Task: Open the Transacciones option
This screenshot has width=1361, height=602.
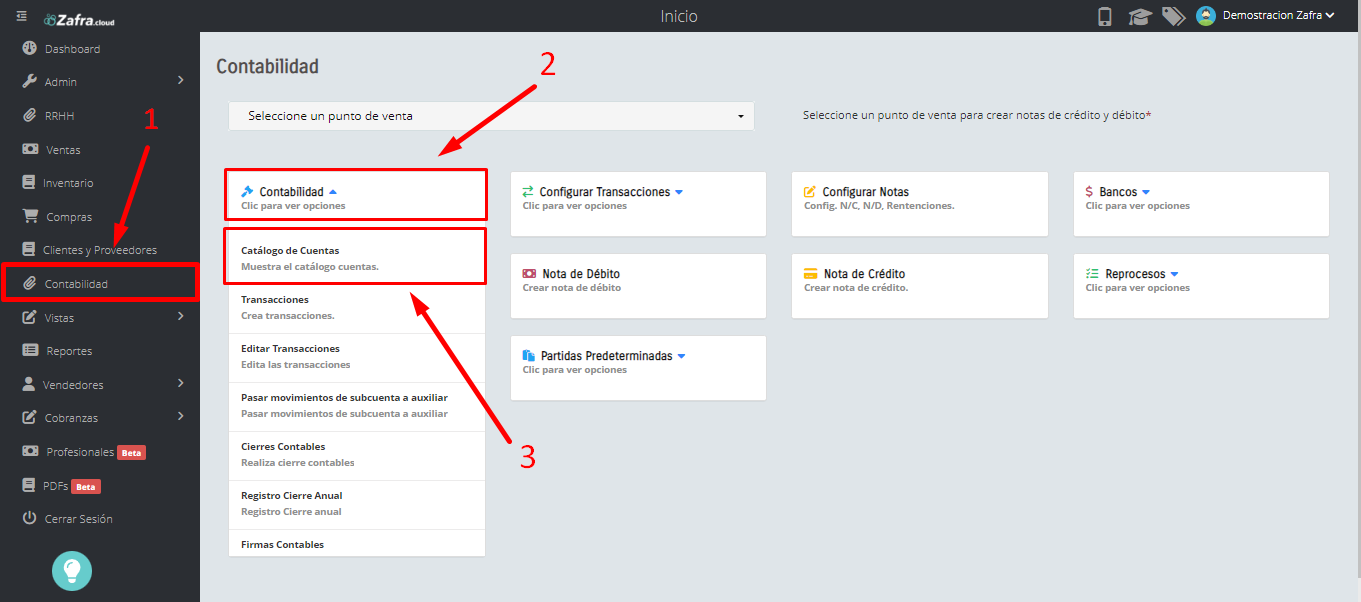Action: 357,307
